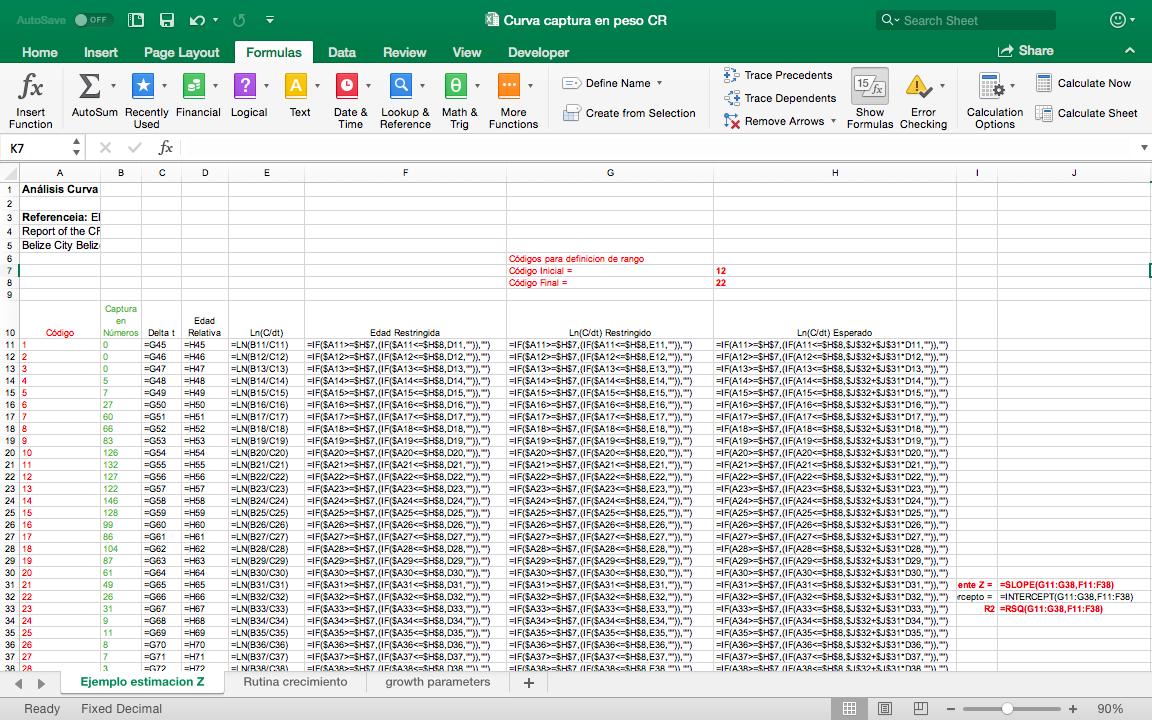Open Math & Trig functions
This screenshot has height=720, width=1152.
coord(459,100)
